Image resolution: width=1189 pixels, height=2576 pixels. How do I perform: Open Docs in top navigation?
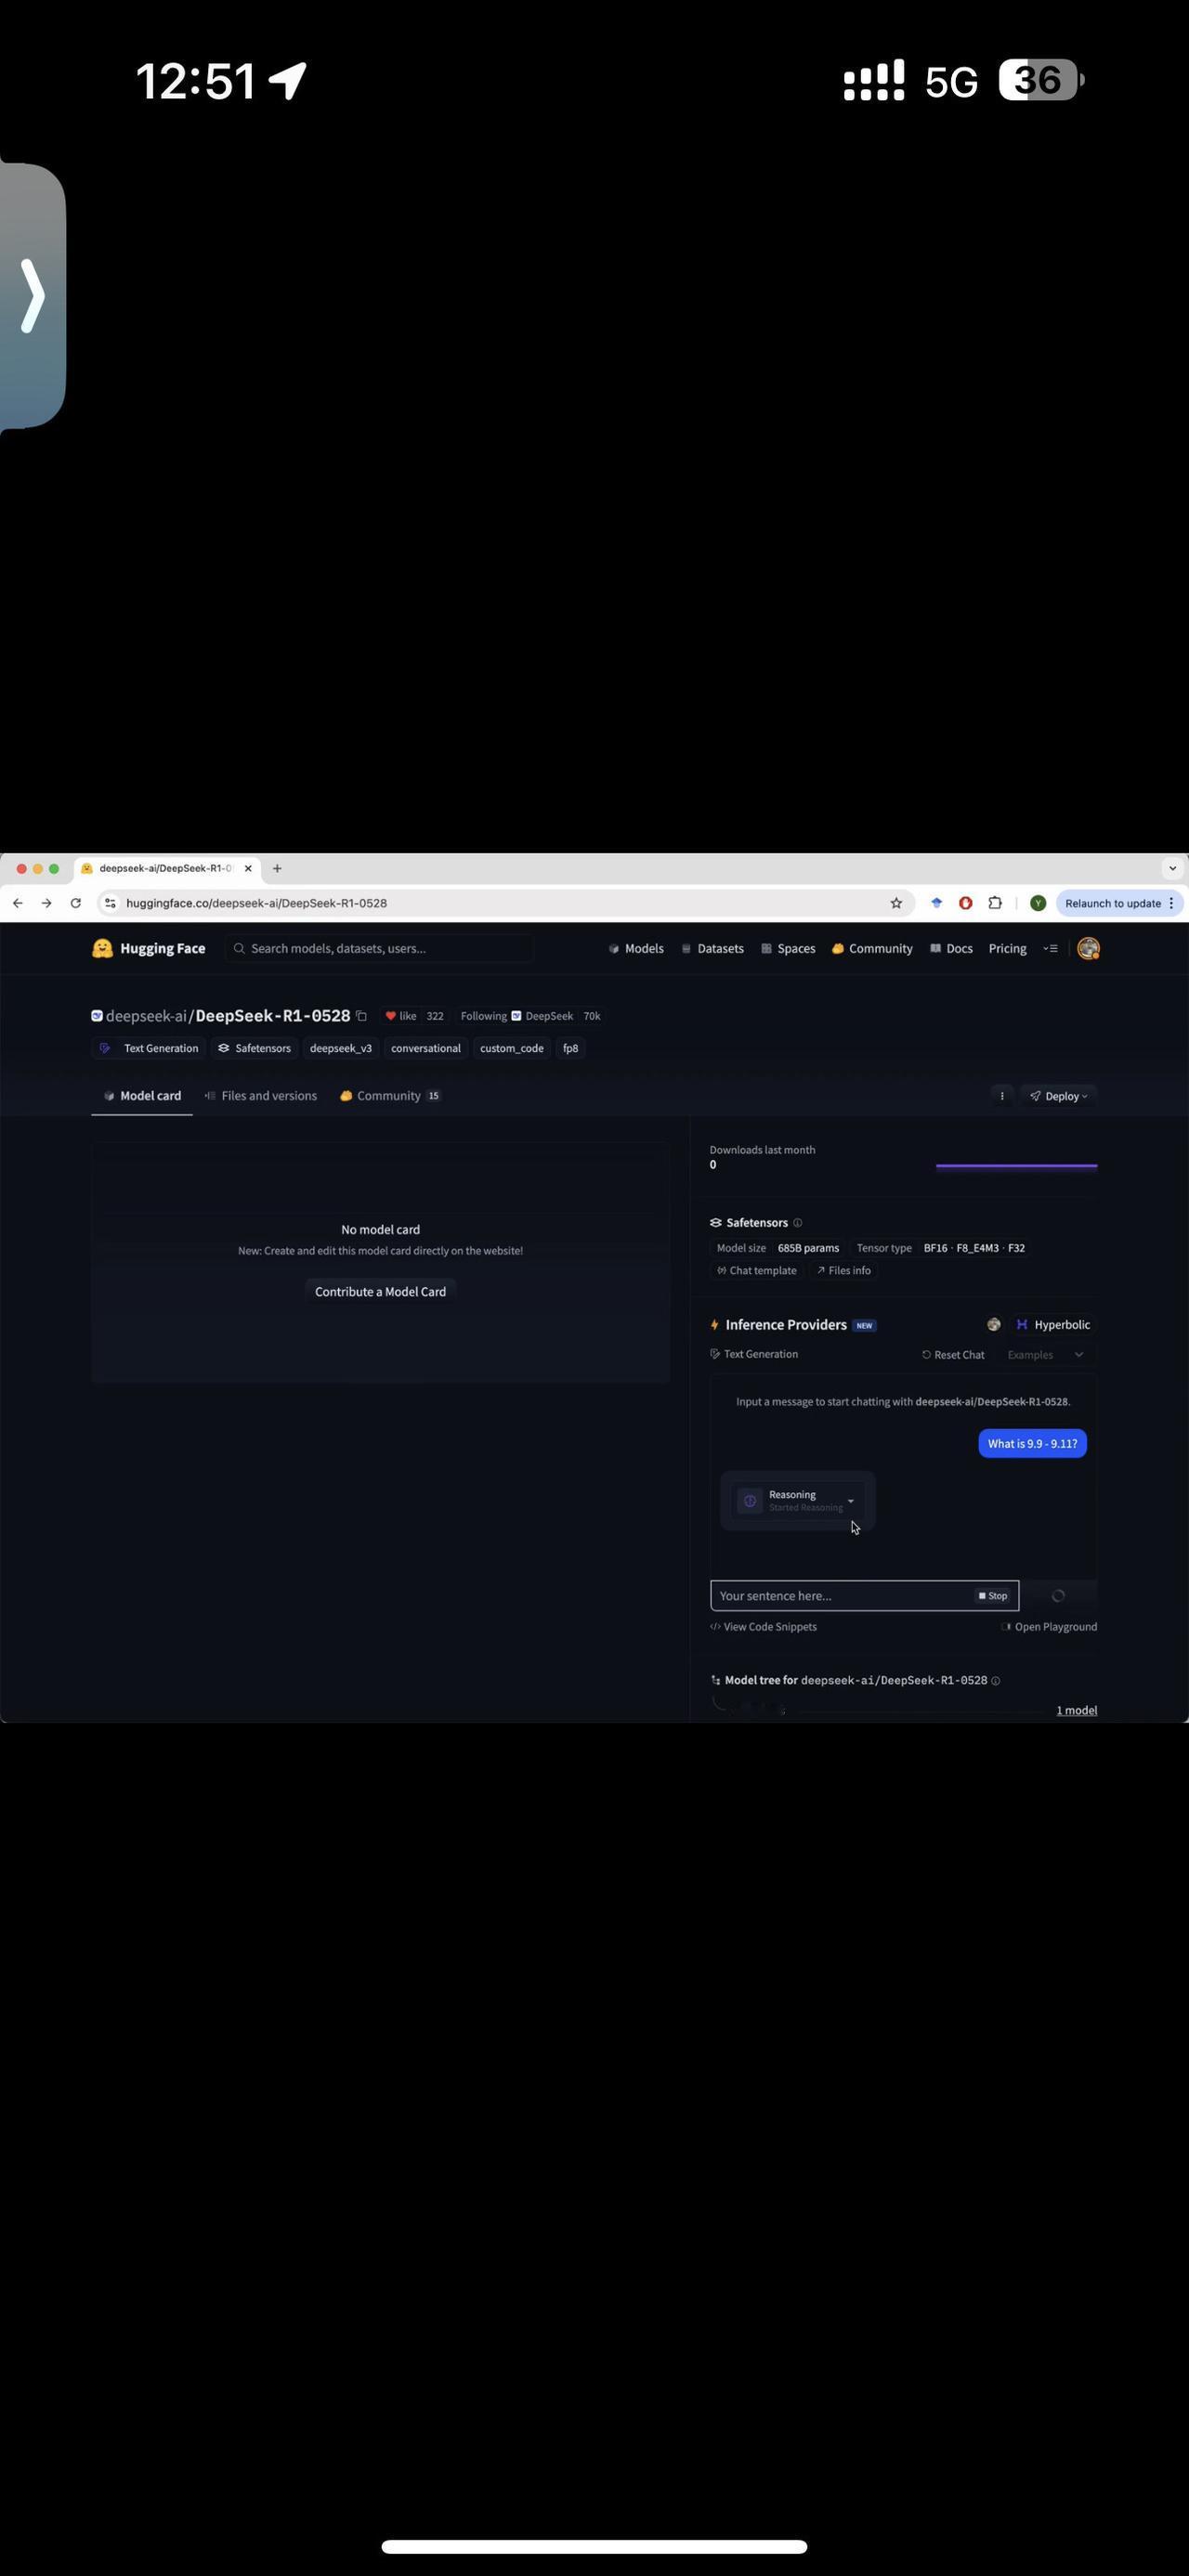tap(951, 948)
